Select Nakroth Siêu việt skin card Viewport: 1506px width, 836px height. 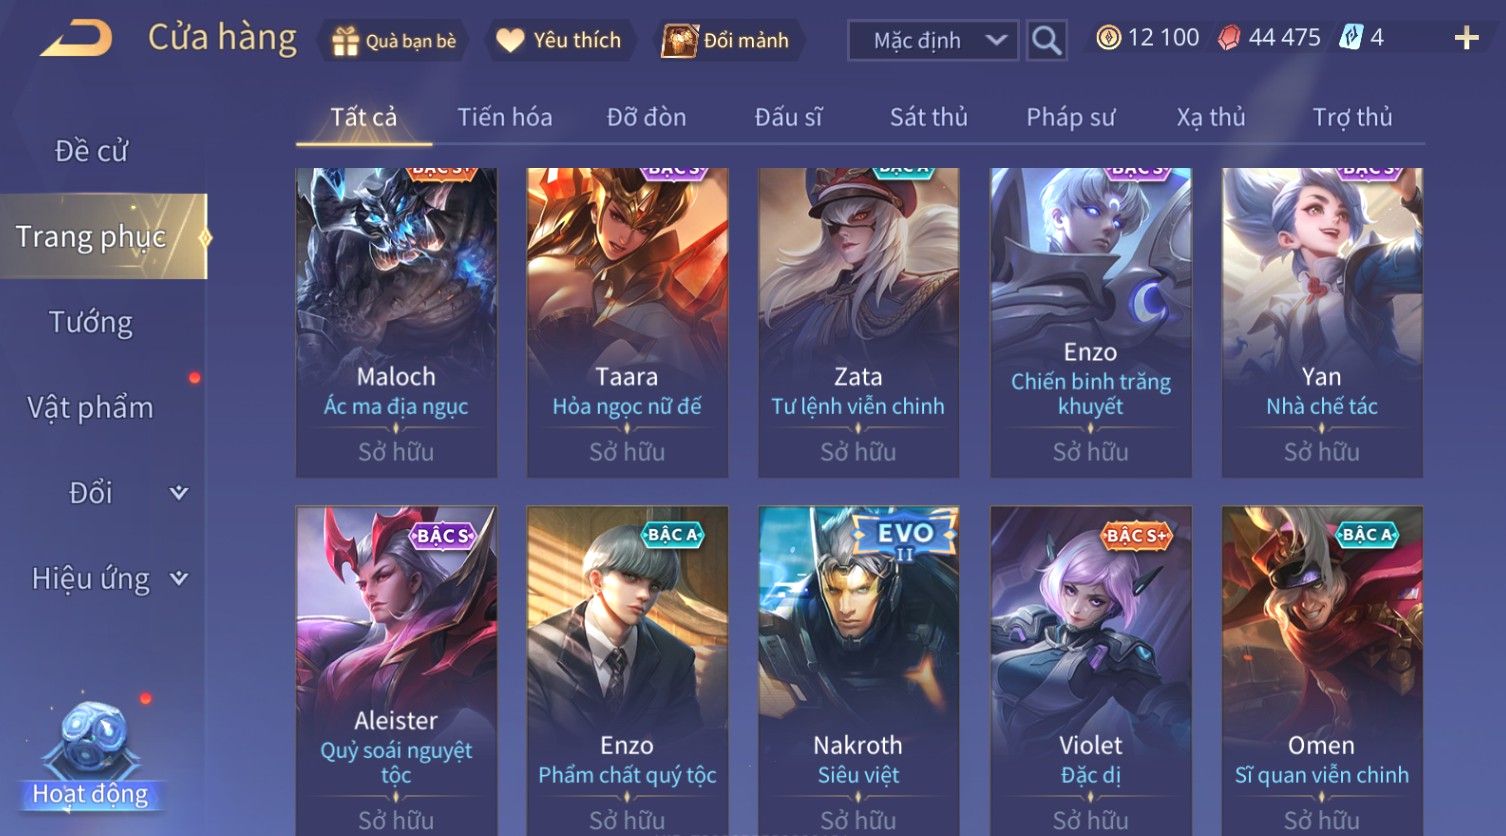point(858,670)
